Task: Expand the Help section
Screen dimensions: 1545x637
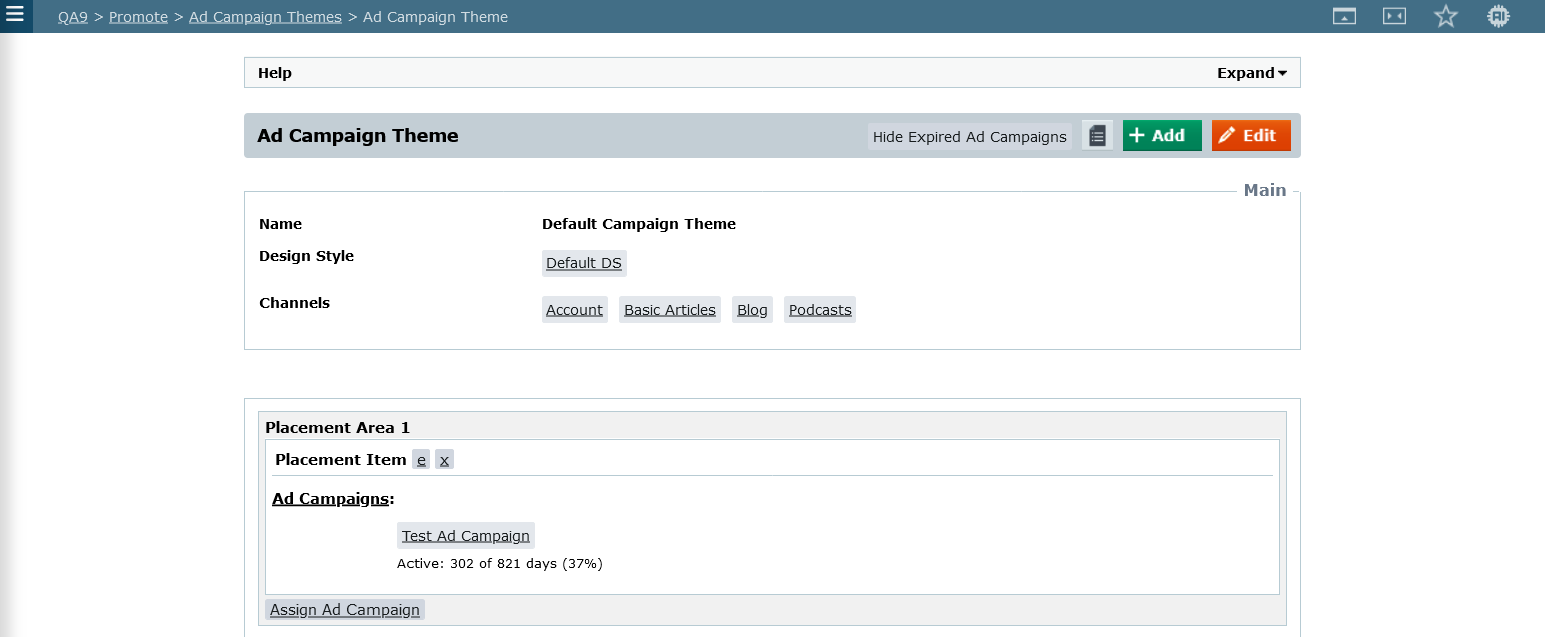Action: pyautogui.click(x=1251, y=73)
